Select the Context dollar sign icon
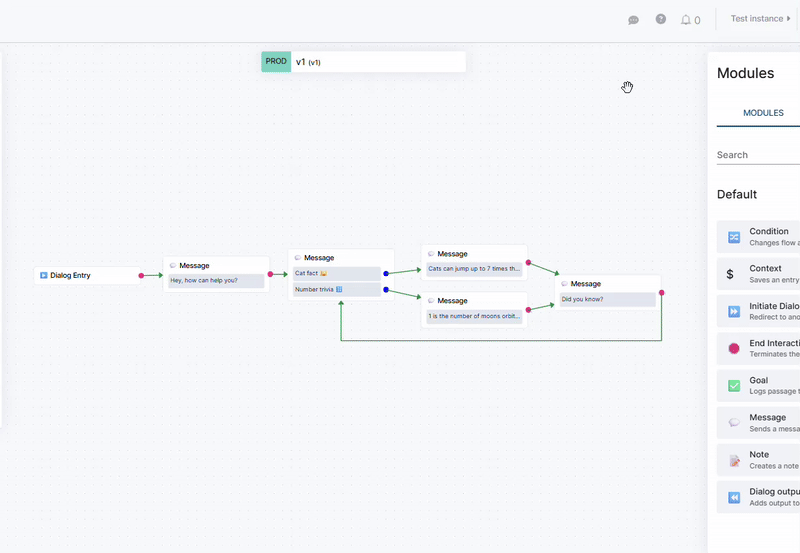 pos(730,273)
